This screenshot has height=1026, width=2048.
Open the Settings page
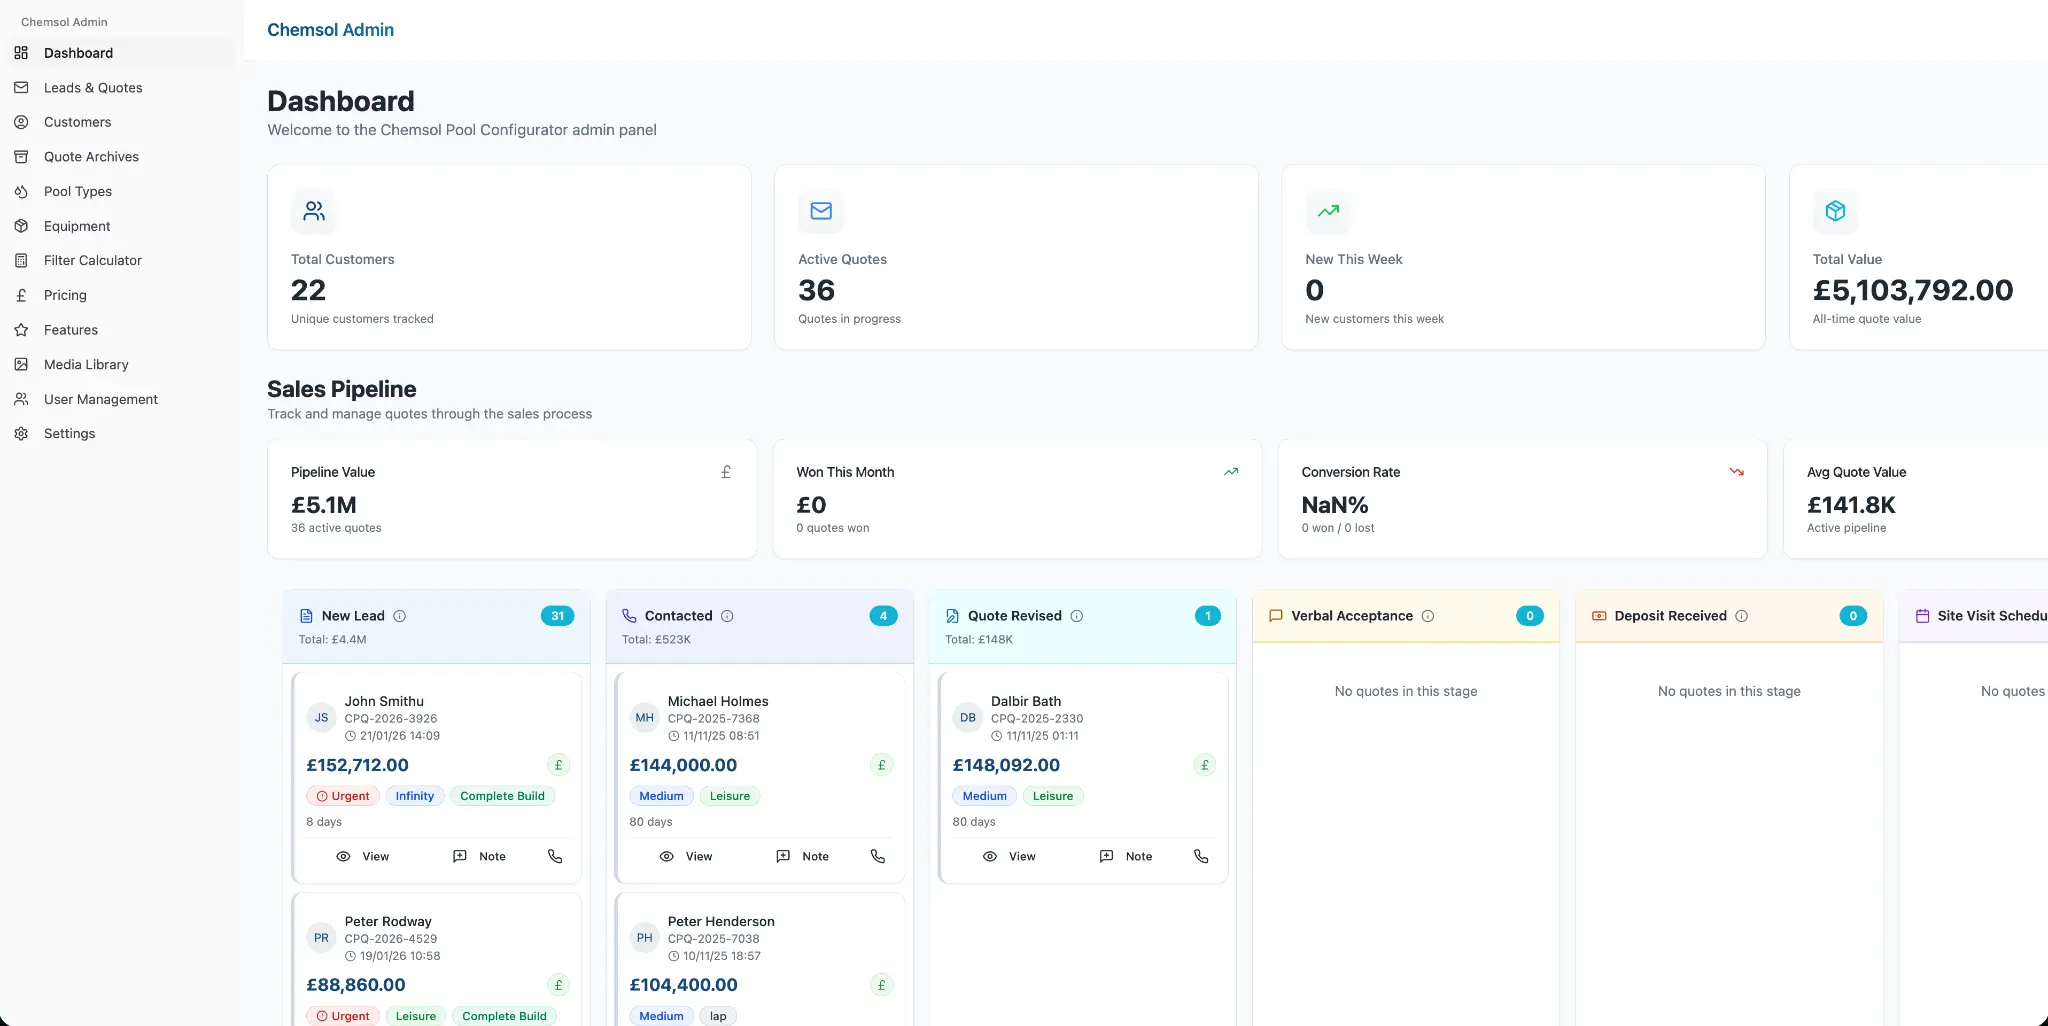tap(69, 433)
